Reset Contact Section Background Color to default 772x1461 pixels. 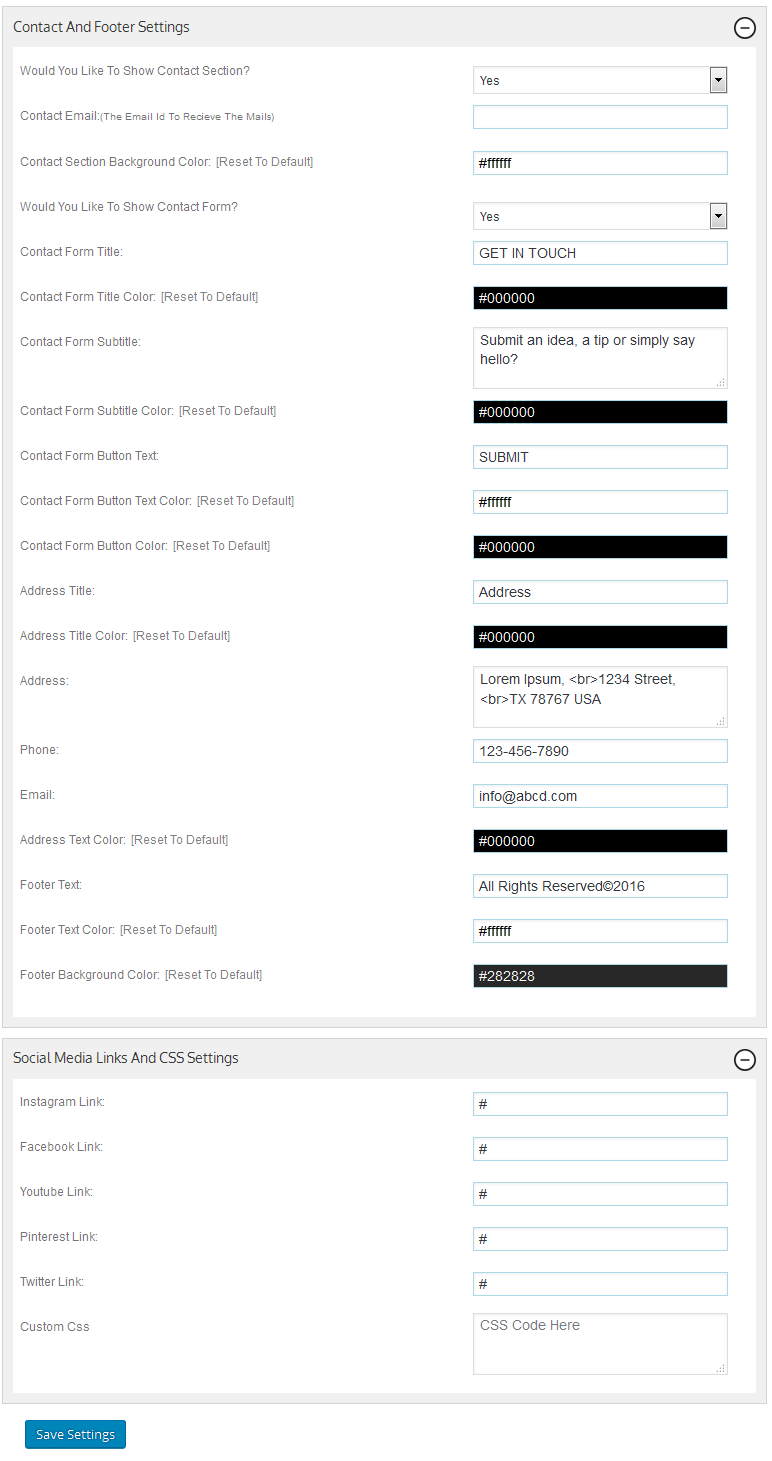(264, 162)
